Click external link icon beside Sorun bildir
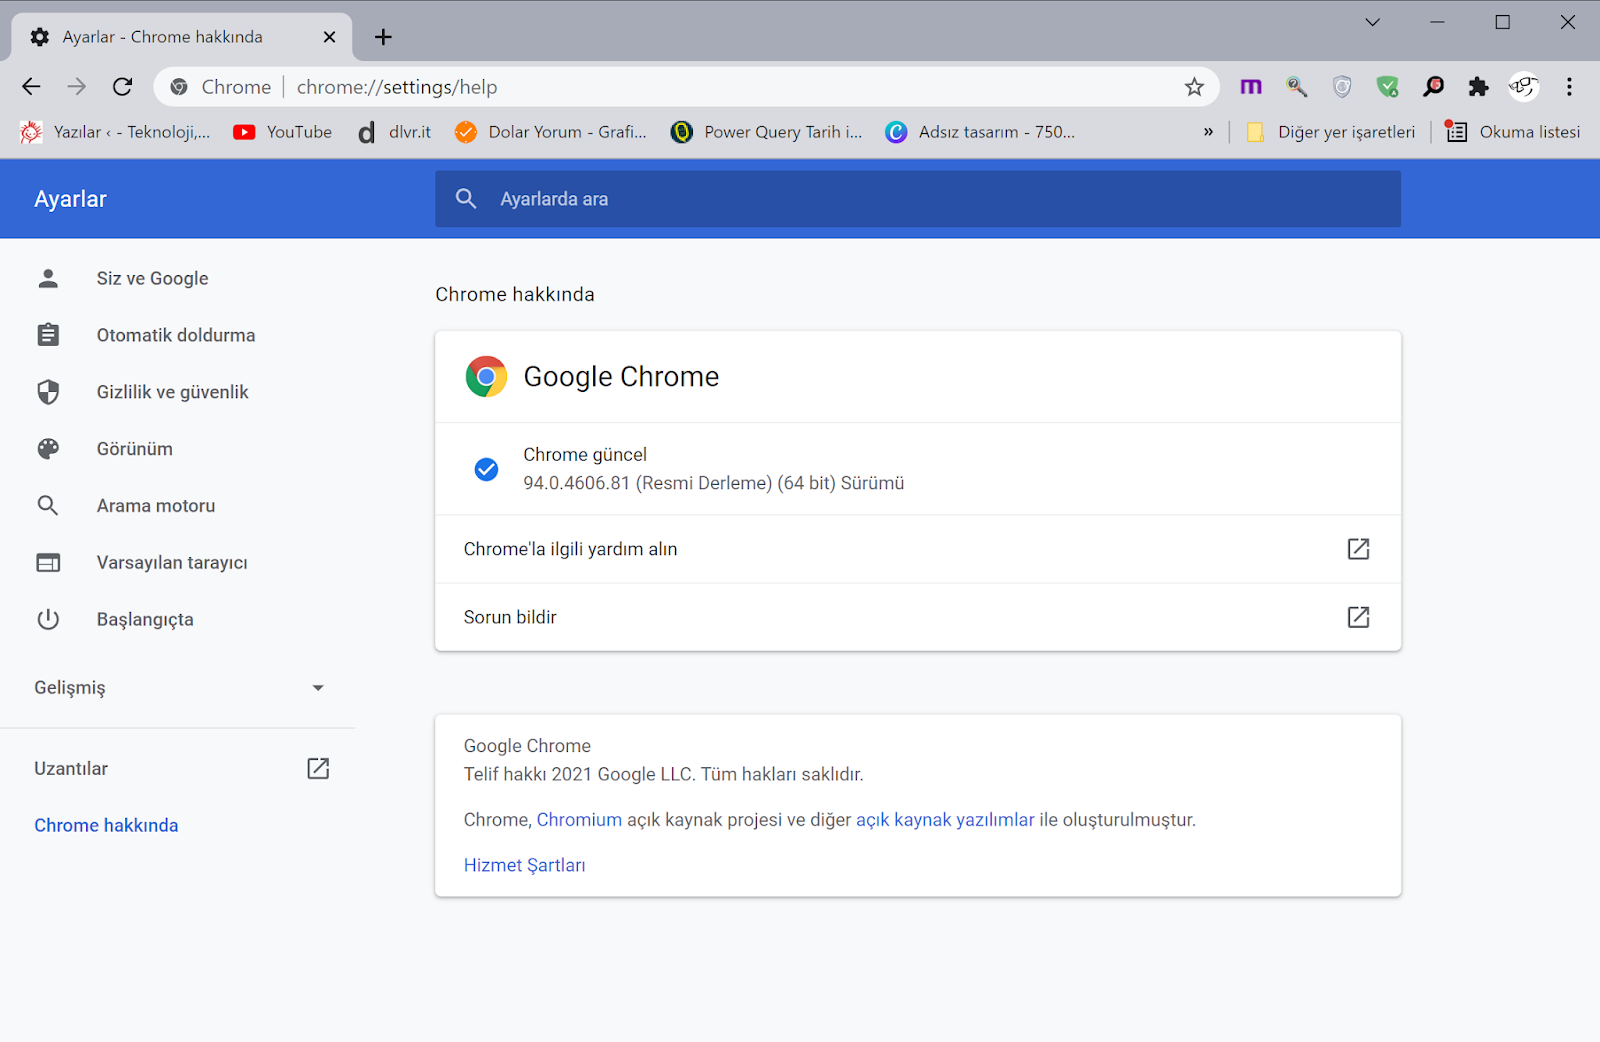This screenshot has height=1042, width=1600. click(x=1358, y=617)
